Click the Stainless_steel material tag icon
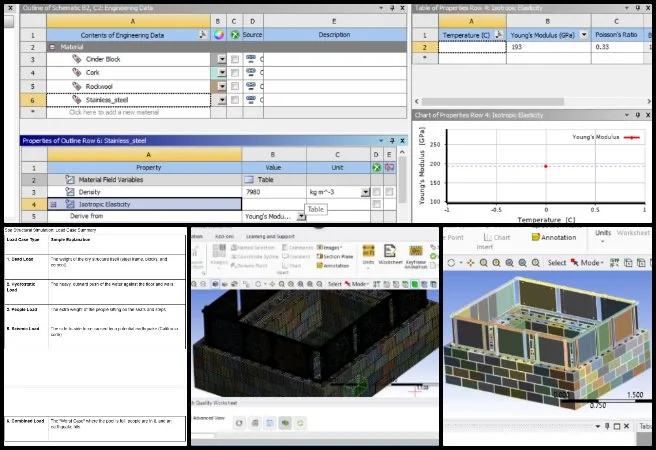The image size is (656, 450). (x=77, y=100)
